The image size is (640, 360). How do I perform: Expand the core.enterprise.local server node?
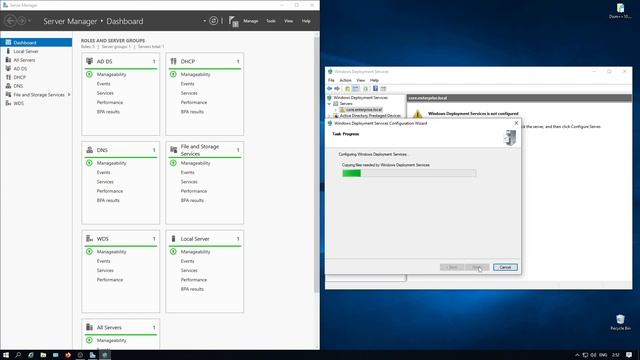pos(336,110)
